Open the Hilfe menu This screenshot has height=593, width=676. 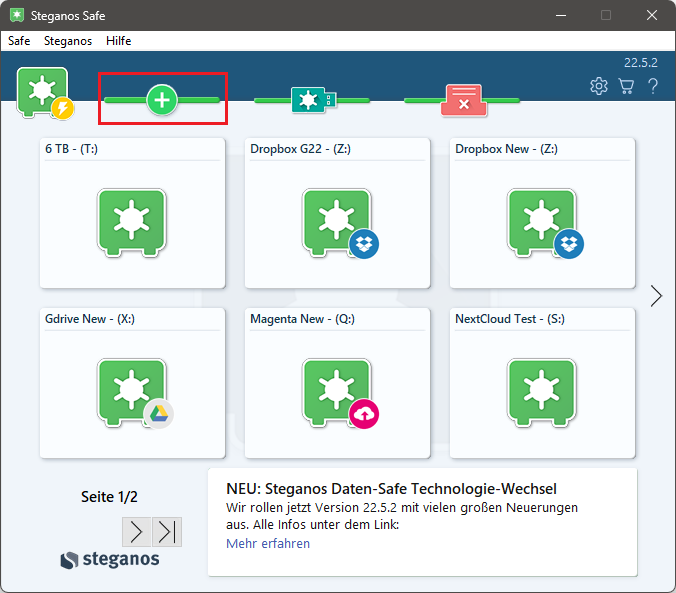tap(118, 41)
